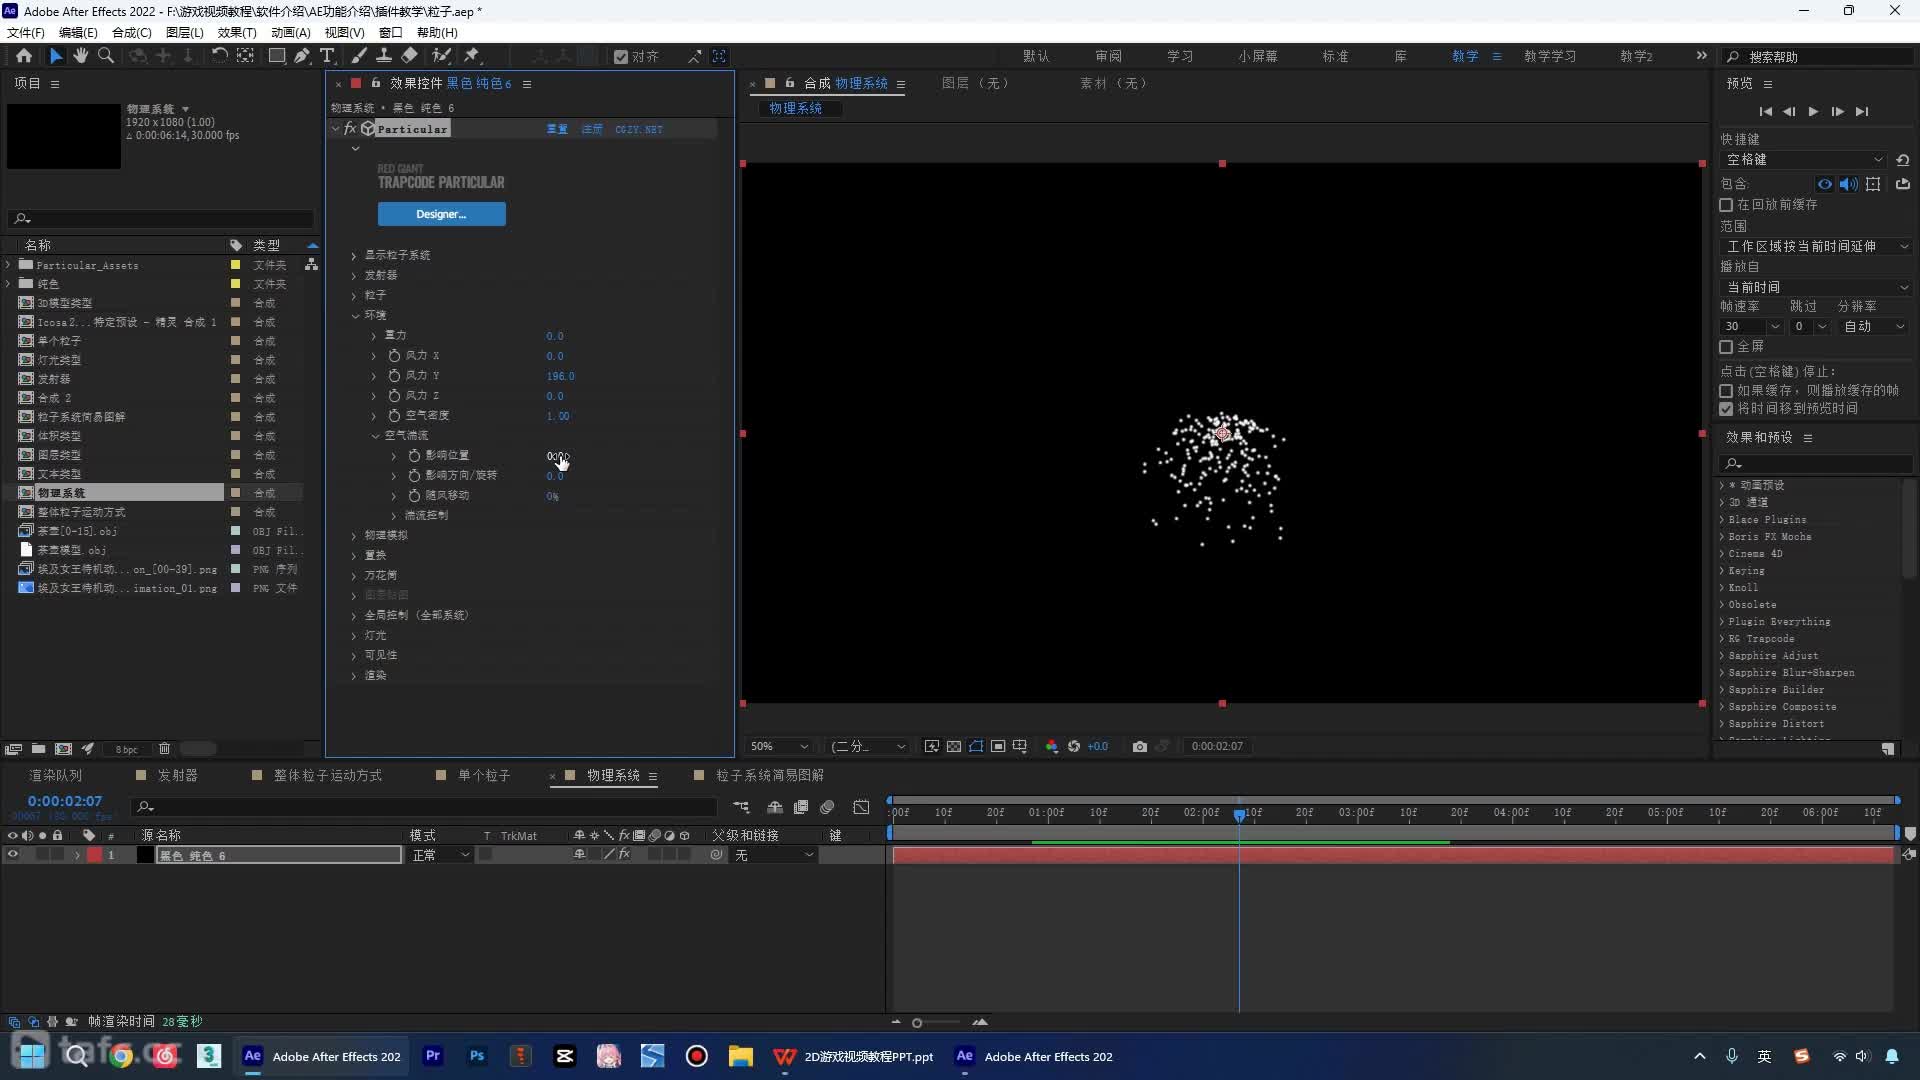
Task: Enable motion blur icon in timeline header
Action: pos(827,807)
